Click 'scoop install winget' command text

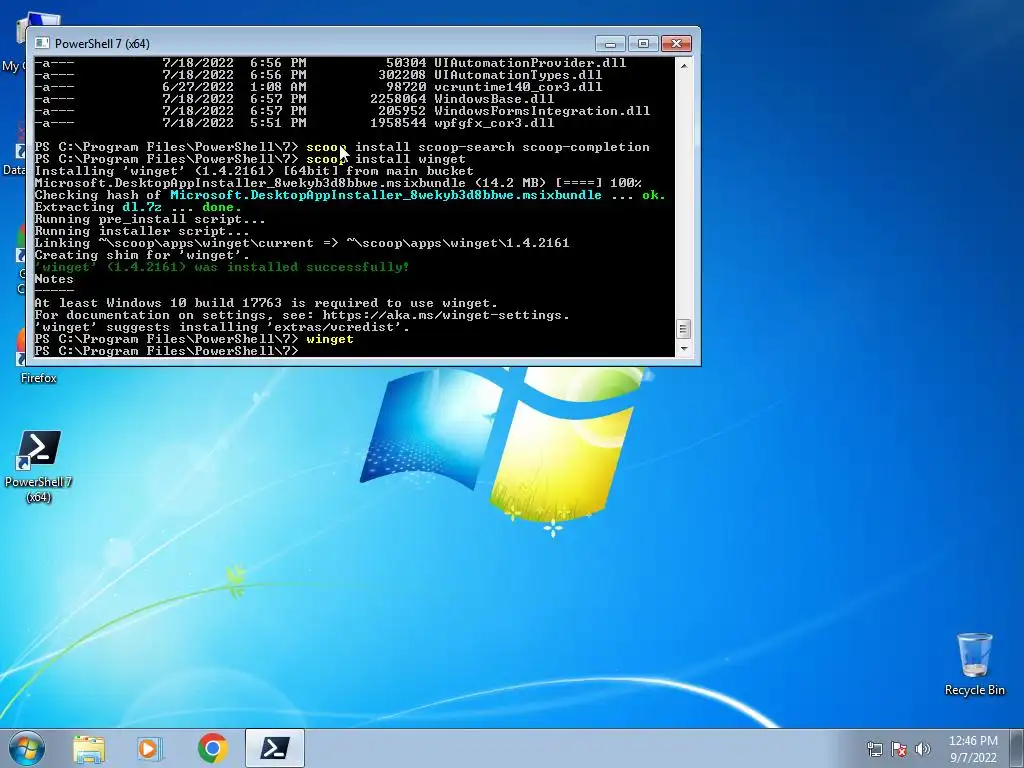point(386,159)
